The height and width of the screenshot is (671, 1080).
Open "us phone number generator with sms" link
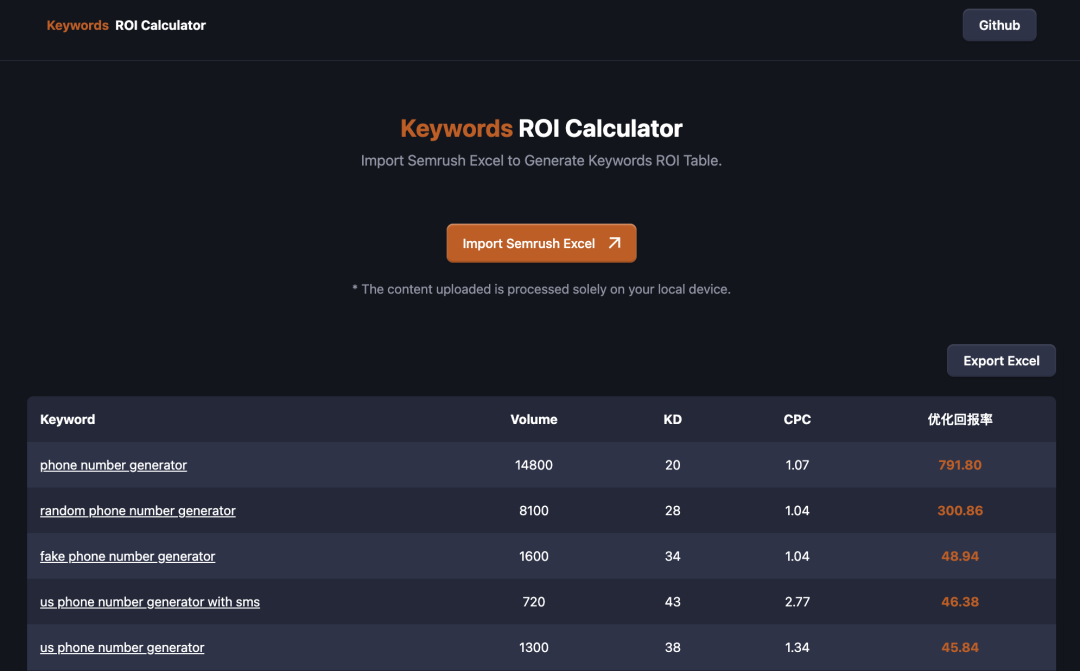click(x=150, y=602)
